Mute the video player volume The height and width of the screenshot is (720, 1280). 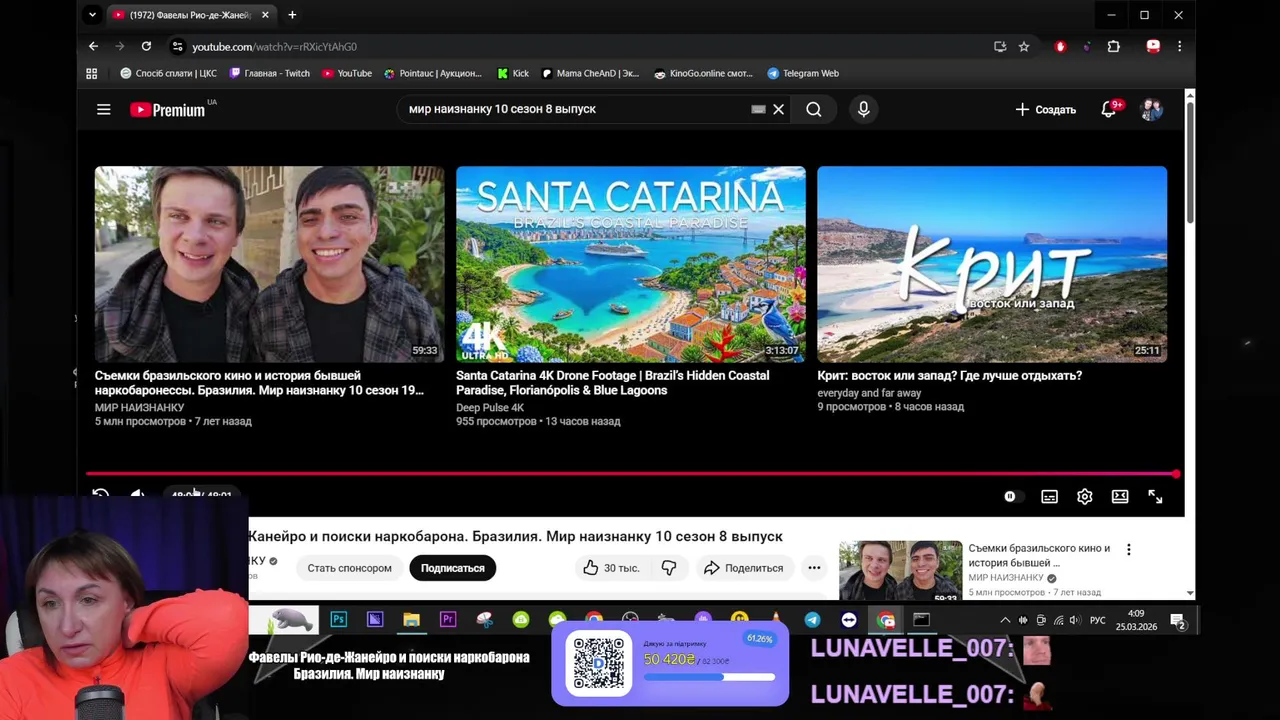[x=138, y=495]
